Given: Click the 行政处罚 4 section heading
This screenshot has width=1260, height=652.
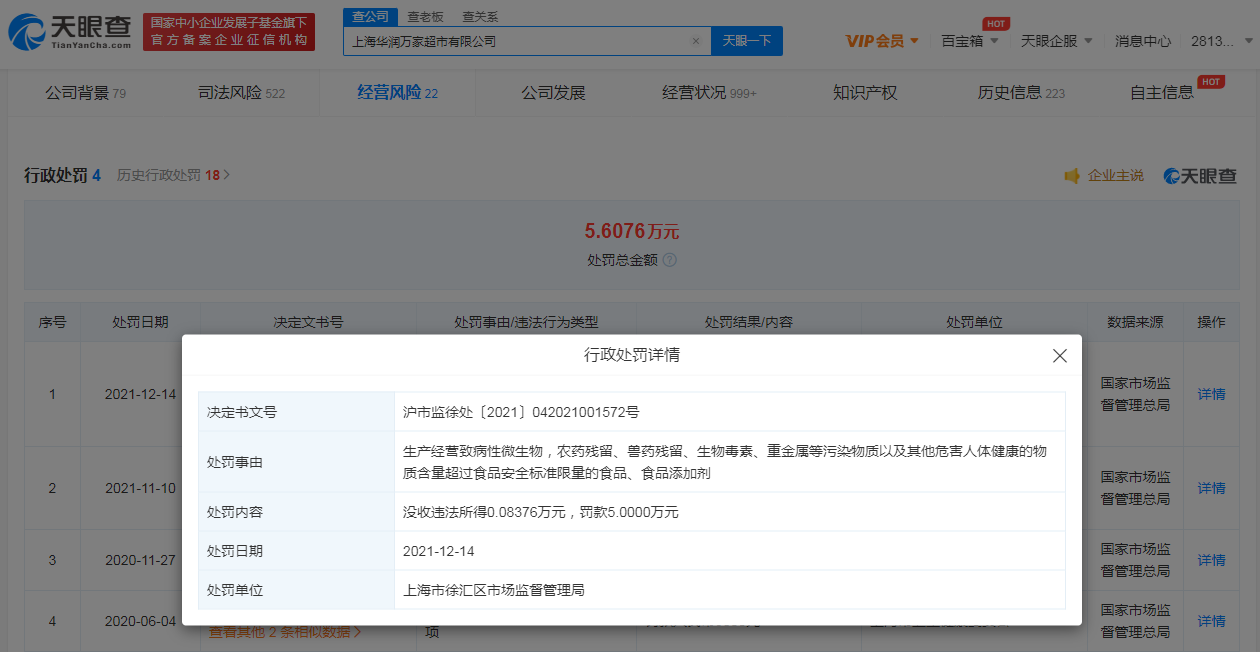Looking at the screenshot, I should click(x=62, y=175).
